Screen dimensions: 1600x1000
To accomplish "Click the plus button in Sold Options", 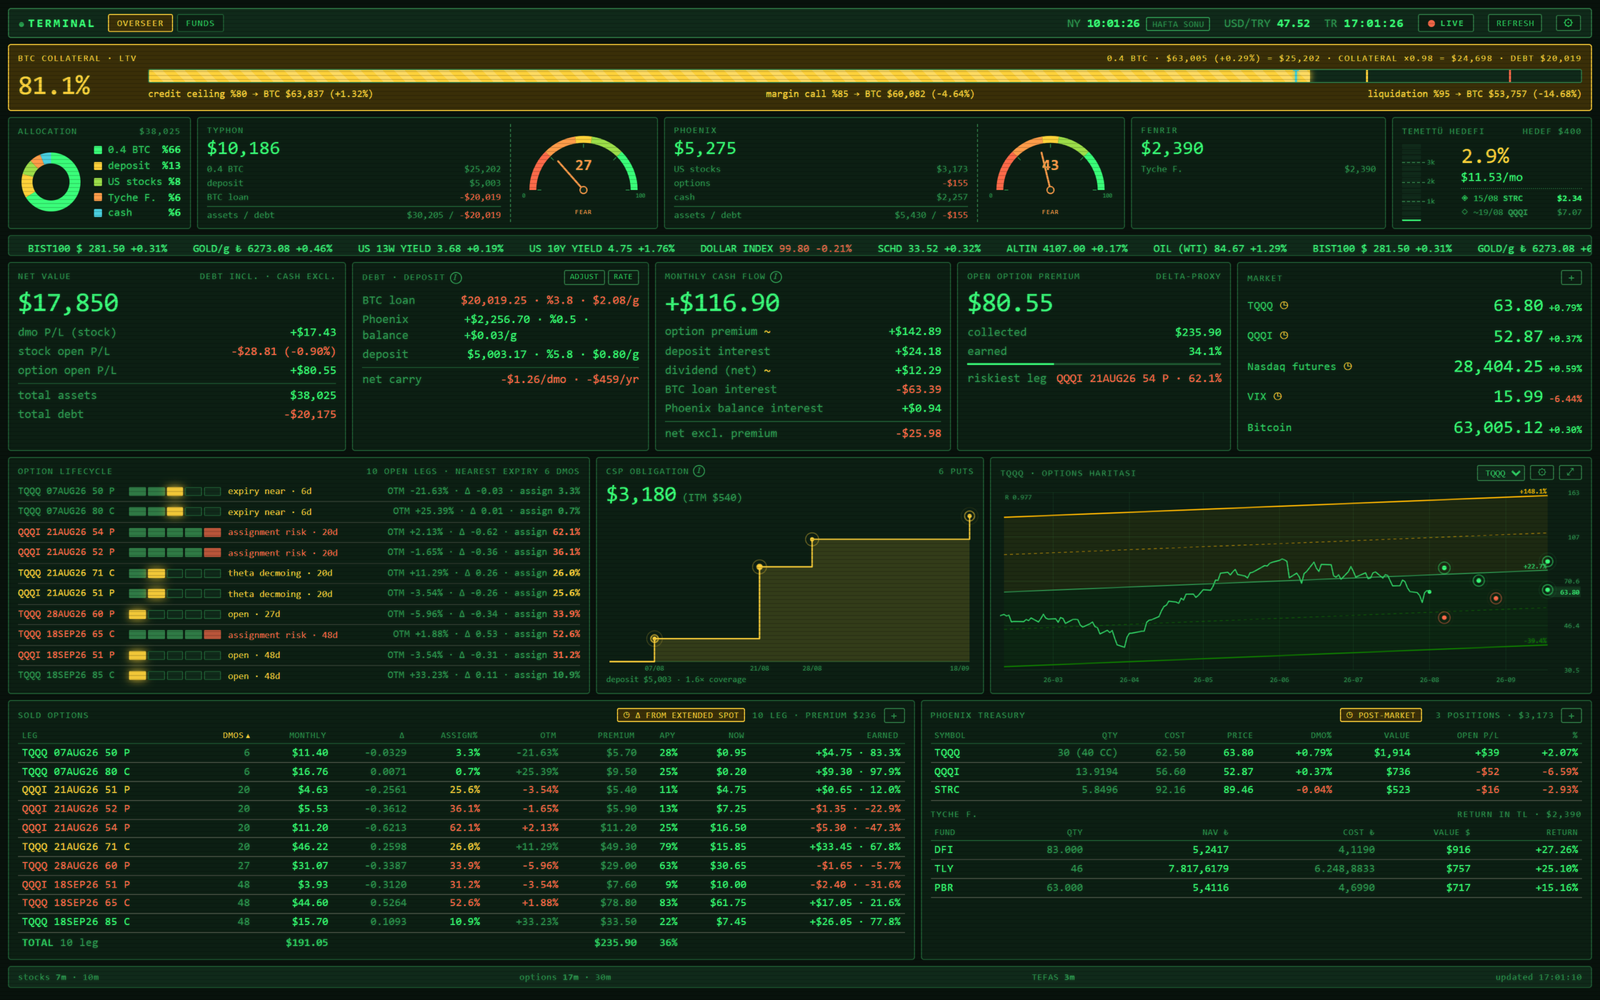I will (x=894, y=715).
